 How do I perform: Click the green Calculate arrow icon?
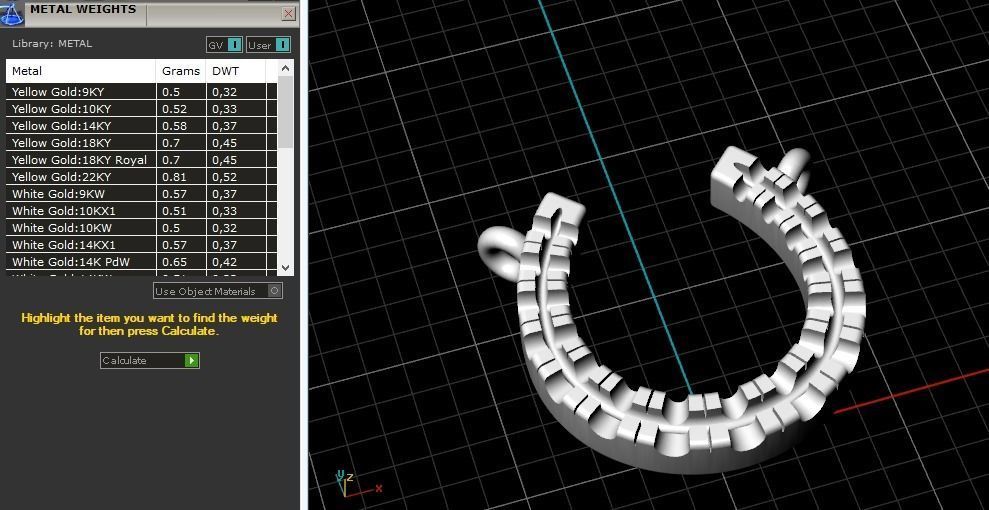coord(192,360)
